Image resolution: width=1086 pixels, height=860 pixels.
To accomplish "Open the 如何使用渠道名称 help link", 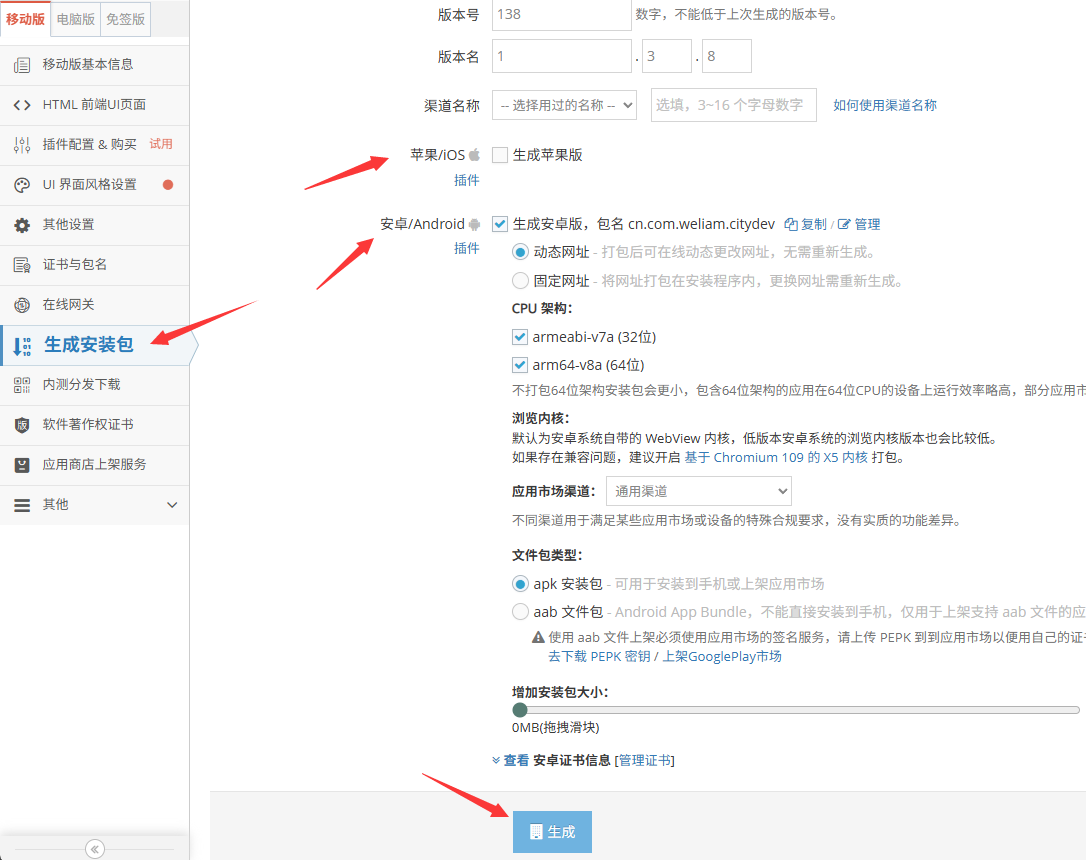I will [x=885, y=105].
